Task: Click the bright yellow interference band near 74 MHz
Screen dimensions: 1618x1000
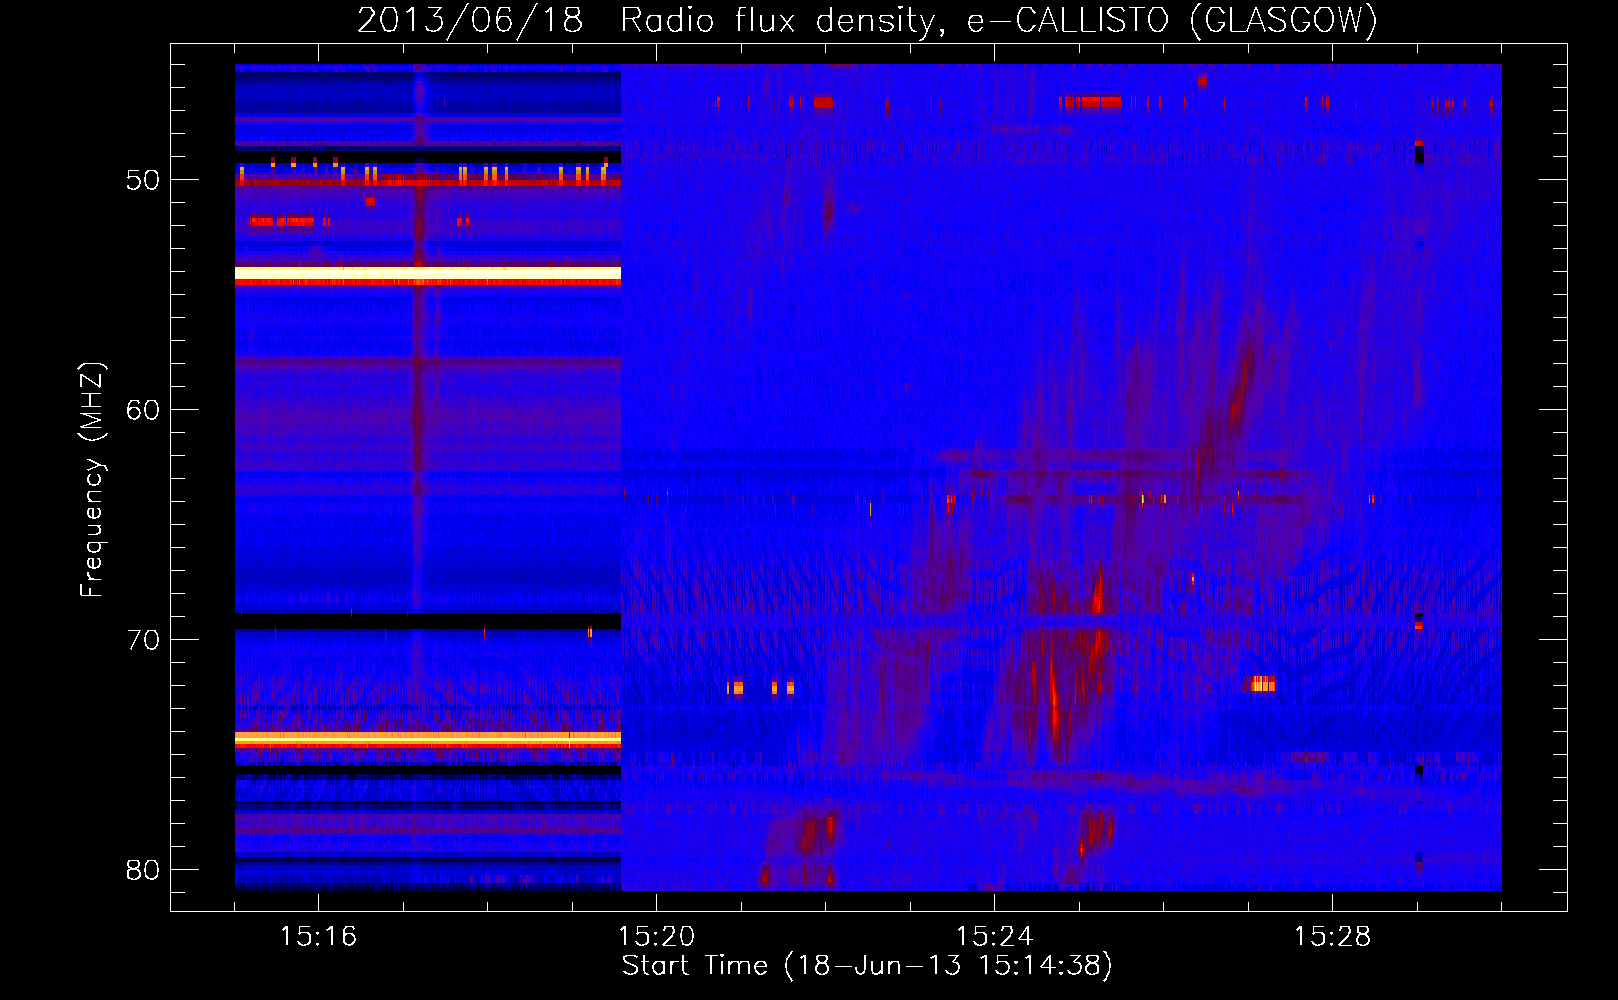Action: click(428, 739)
